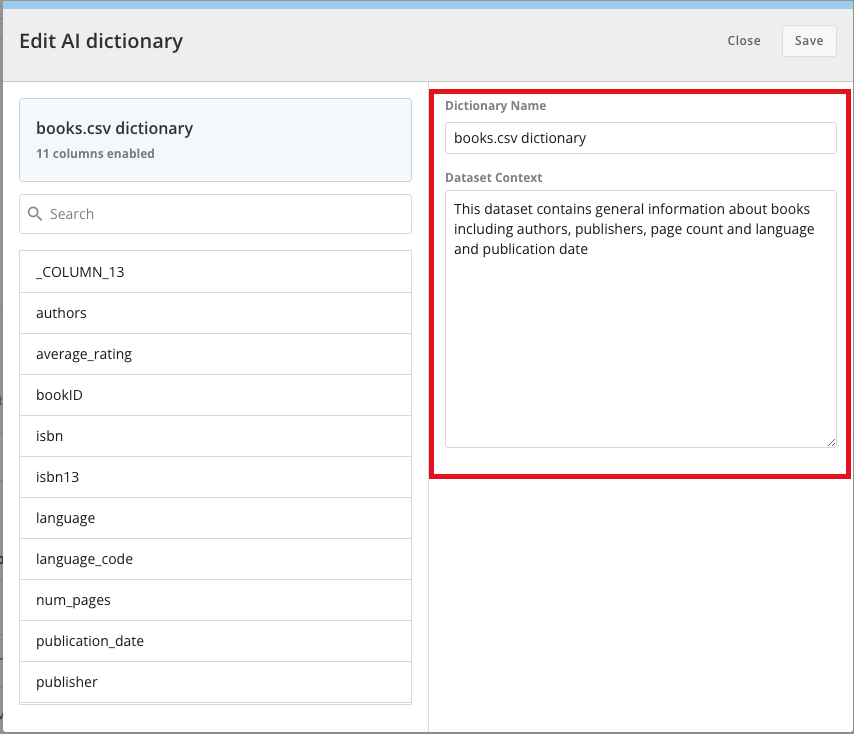Open the language_code column
The width and height of the screenshot is (854, 734).
coord(215,559)
